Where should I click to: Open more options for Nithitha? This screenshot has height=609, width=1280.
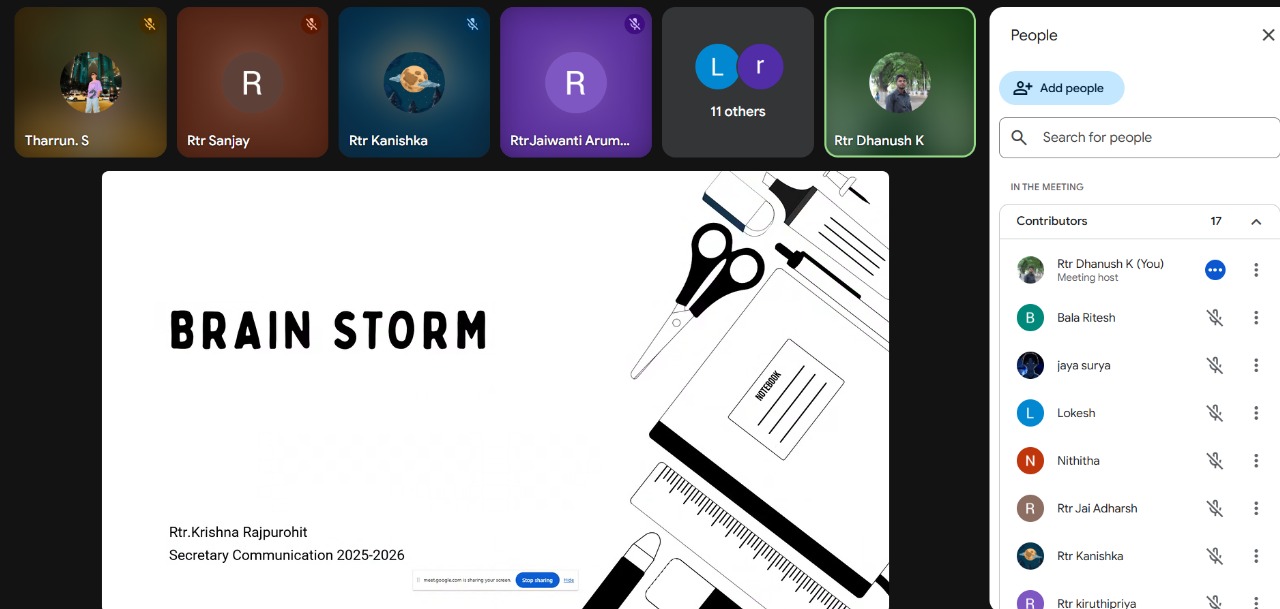pyautogui.click(x=1256, y=461)
